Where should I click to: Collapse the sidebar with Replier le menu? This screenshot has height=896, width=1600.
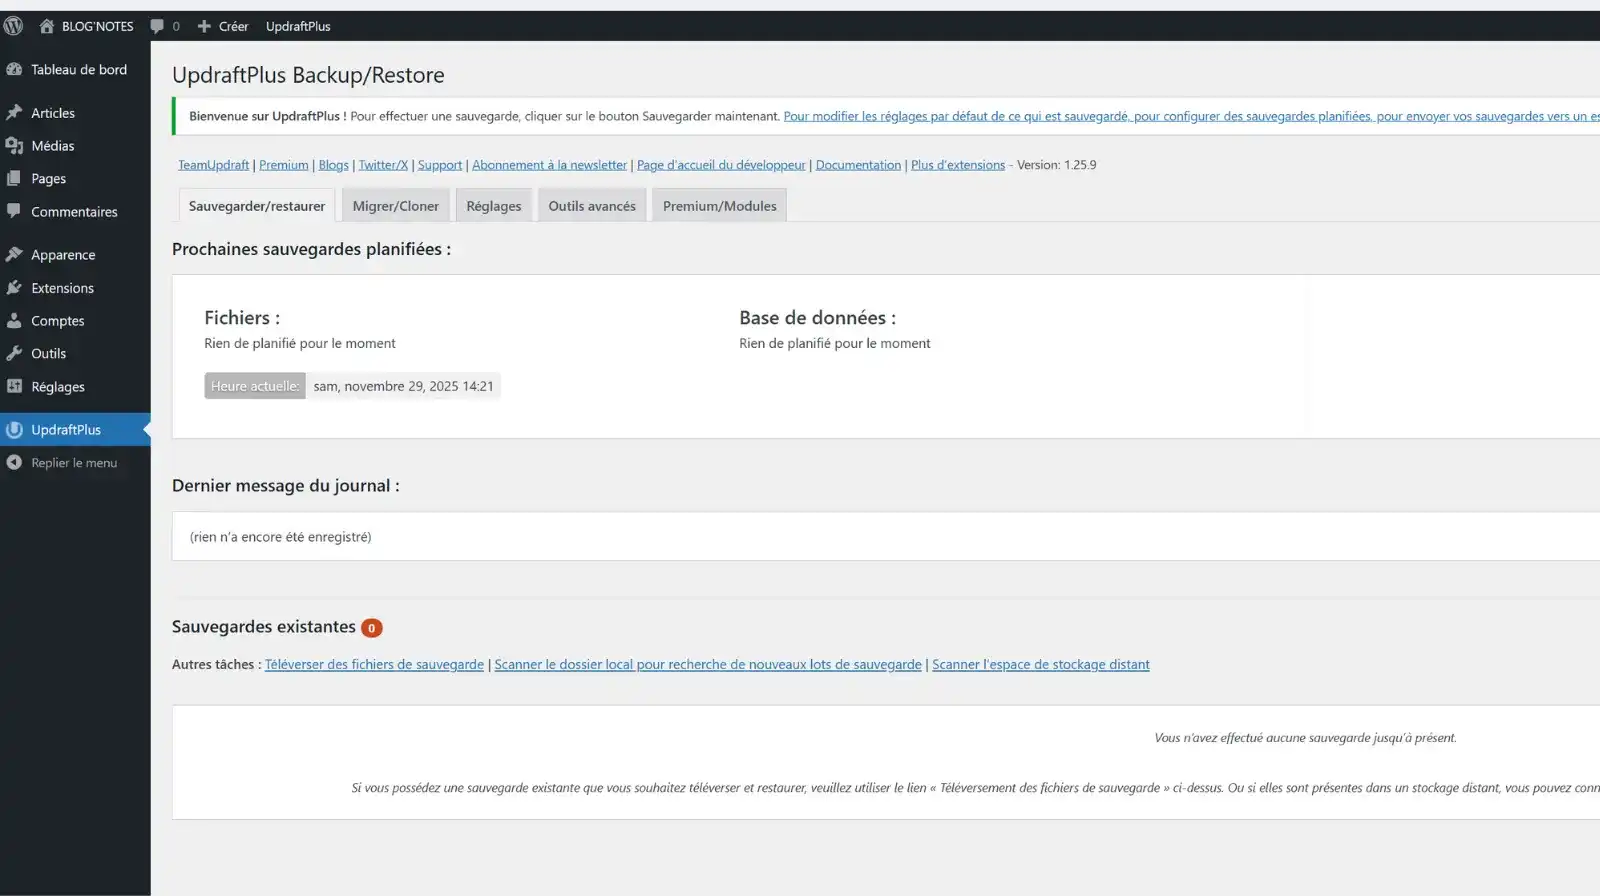coord(73,463)
